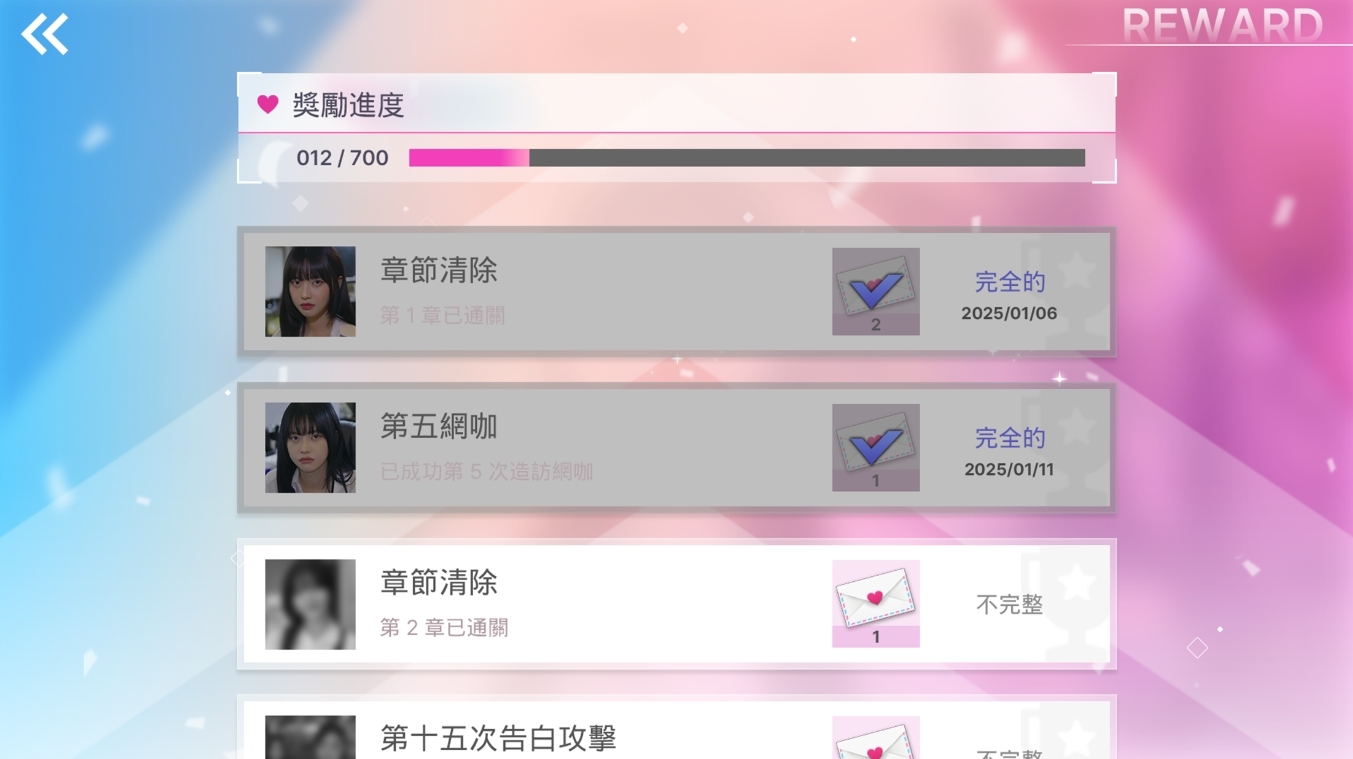
Task: Select the 第 1 章已通關 reward row
Action: coord(677,292)
